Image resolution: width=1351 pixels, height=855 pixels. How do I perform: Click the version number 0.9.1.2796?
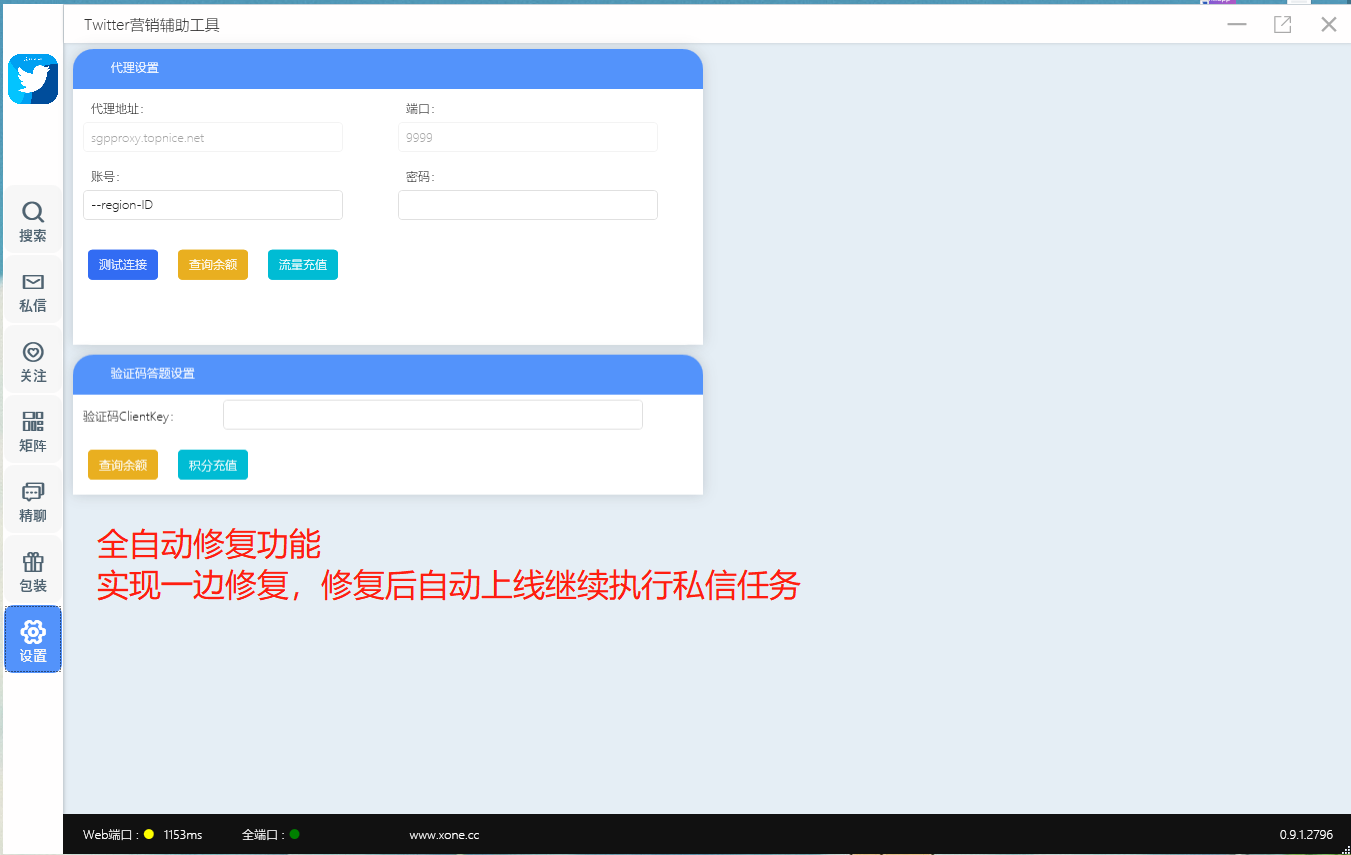point(1306,834)
